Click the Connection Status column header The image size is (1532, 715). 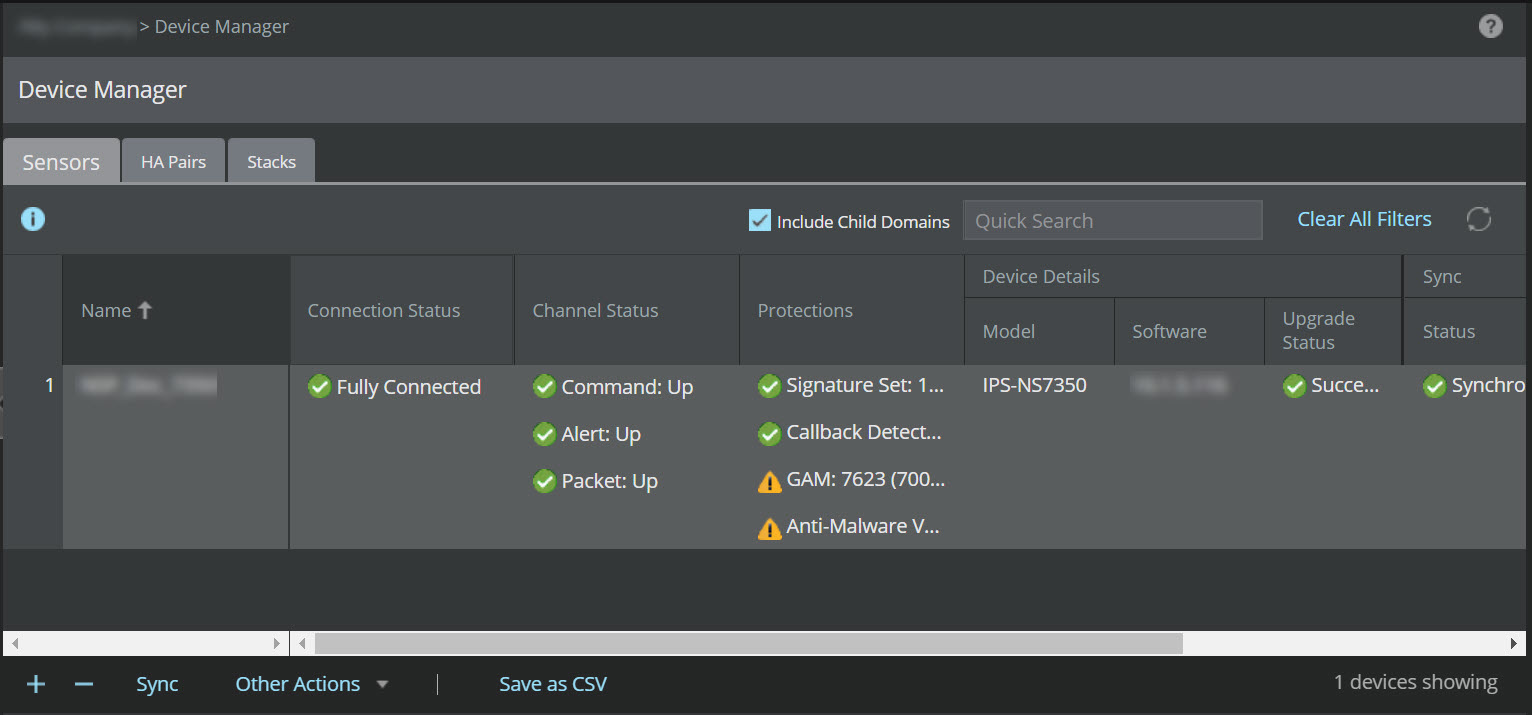tap(402, 310)
